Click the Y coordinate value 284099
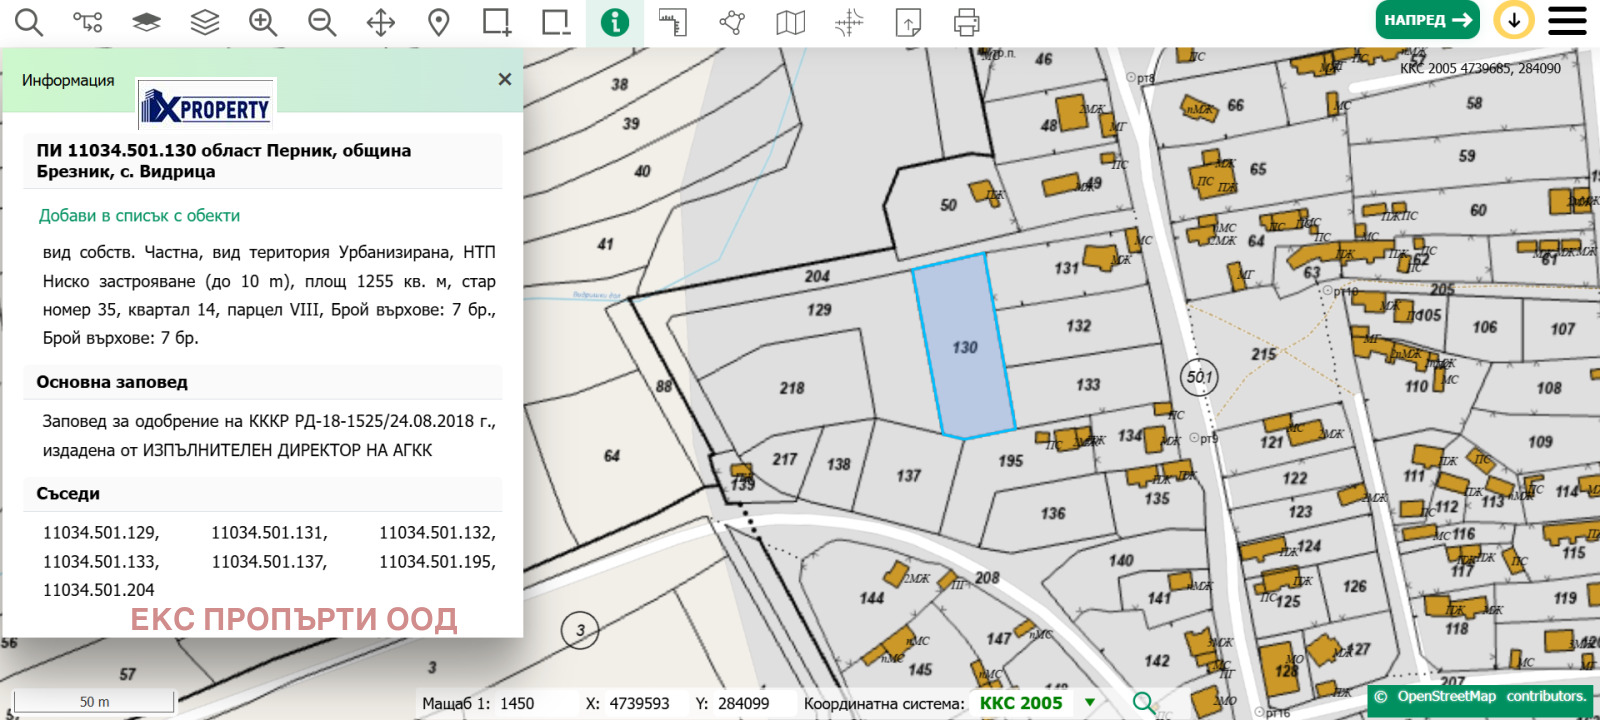 click(744, 703)
